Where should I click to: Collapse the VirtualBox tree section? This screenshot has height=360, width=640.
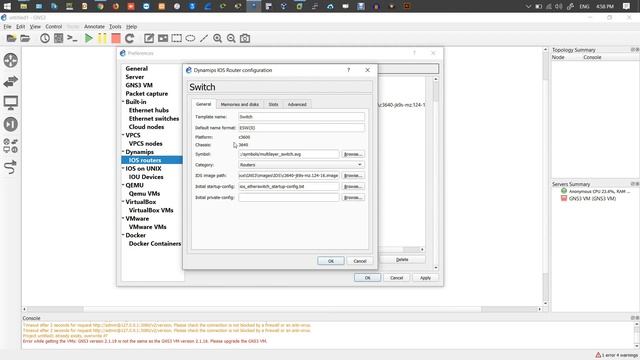click(x=123, y=202)
